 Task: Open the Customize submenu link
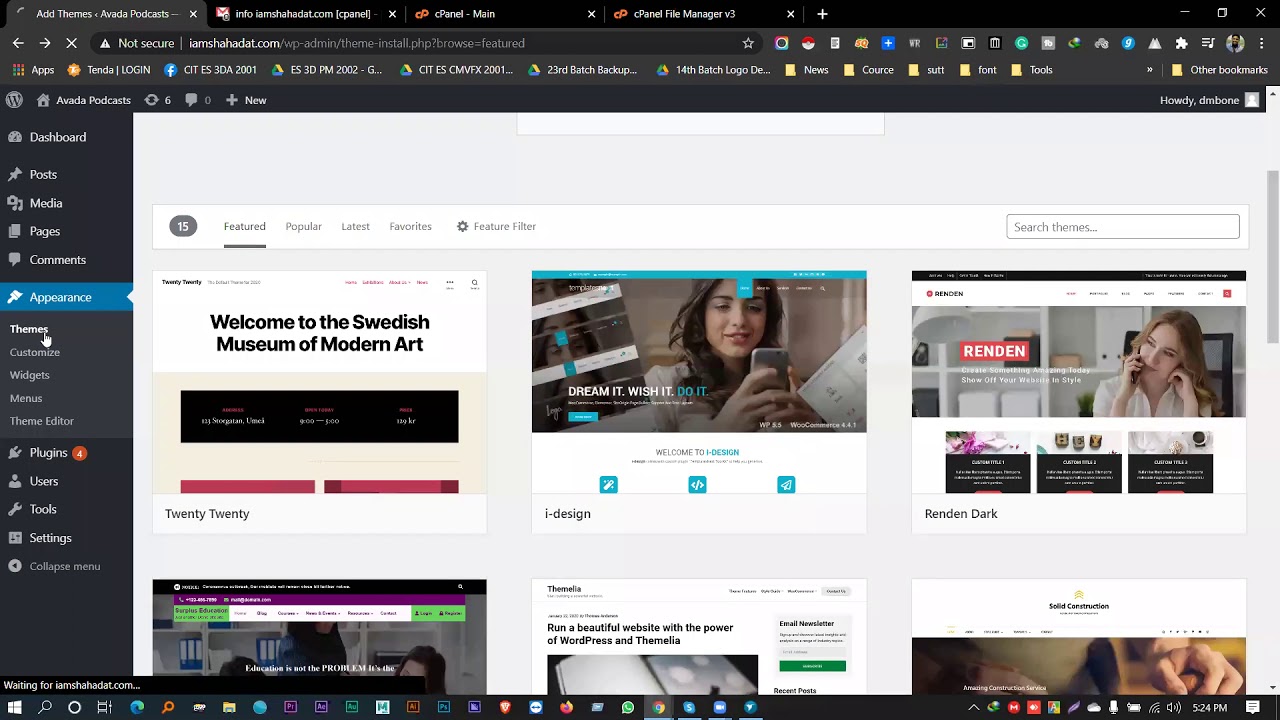(x=35, y=352)
